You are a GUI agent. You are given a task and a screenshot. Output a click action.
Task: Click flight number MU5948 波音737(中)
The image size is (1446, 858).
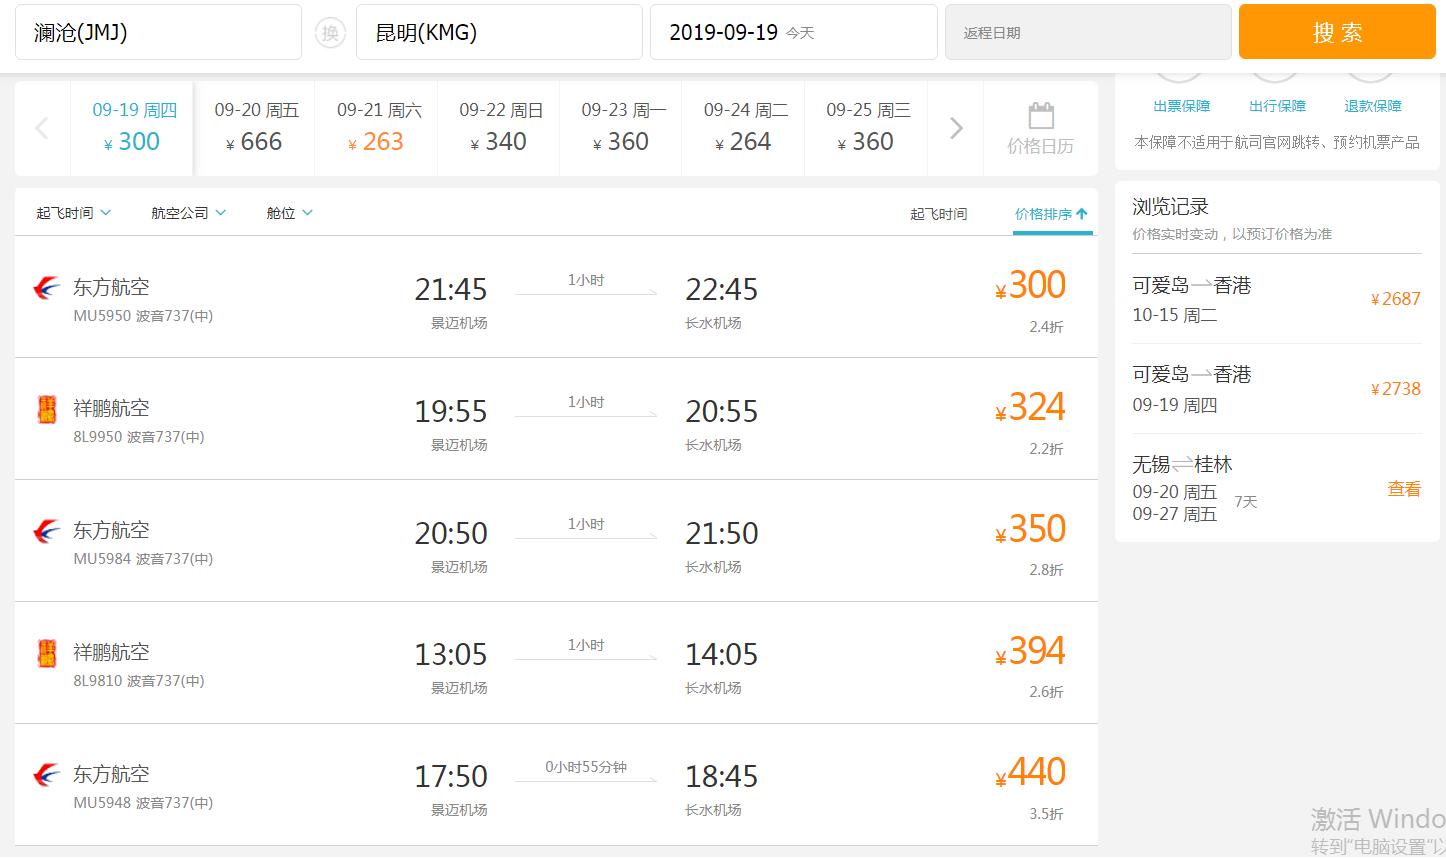coord(143,803)
